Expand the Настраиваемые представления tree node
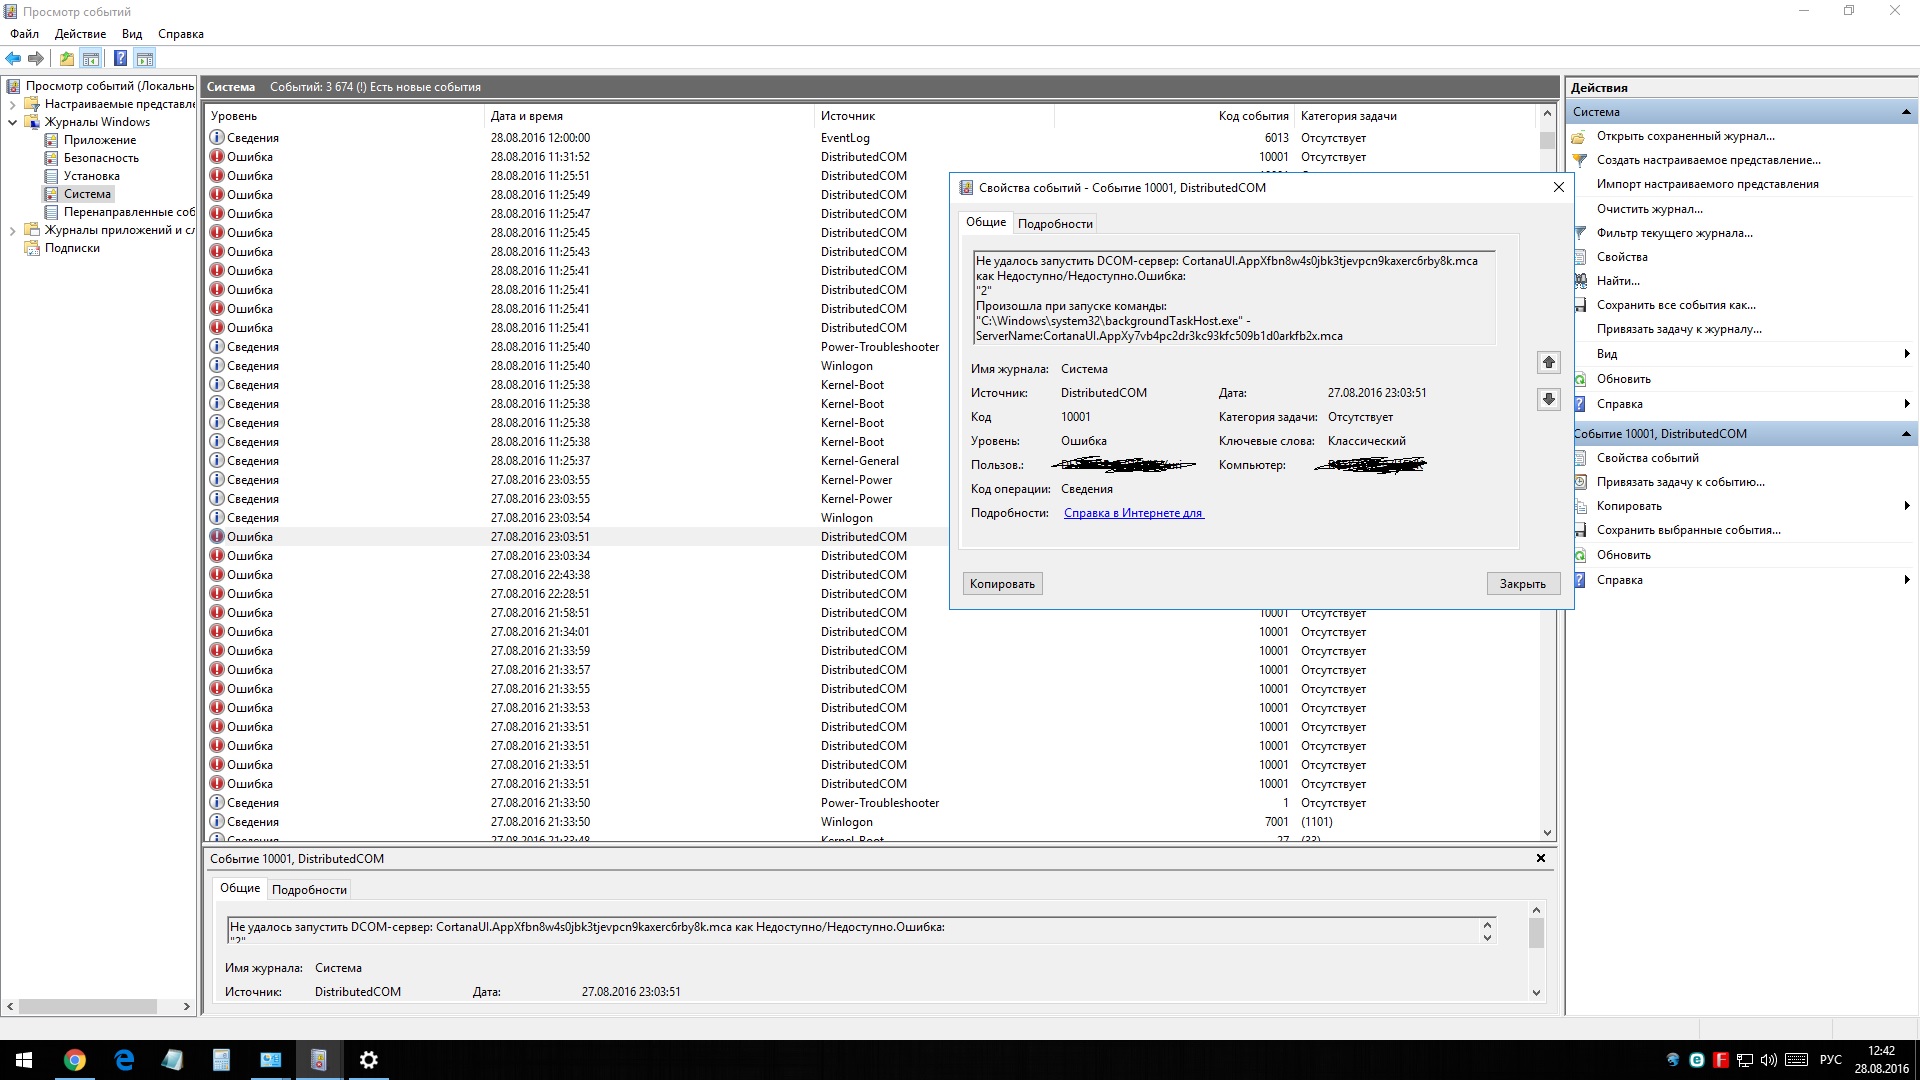 (12, 104)
